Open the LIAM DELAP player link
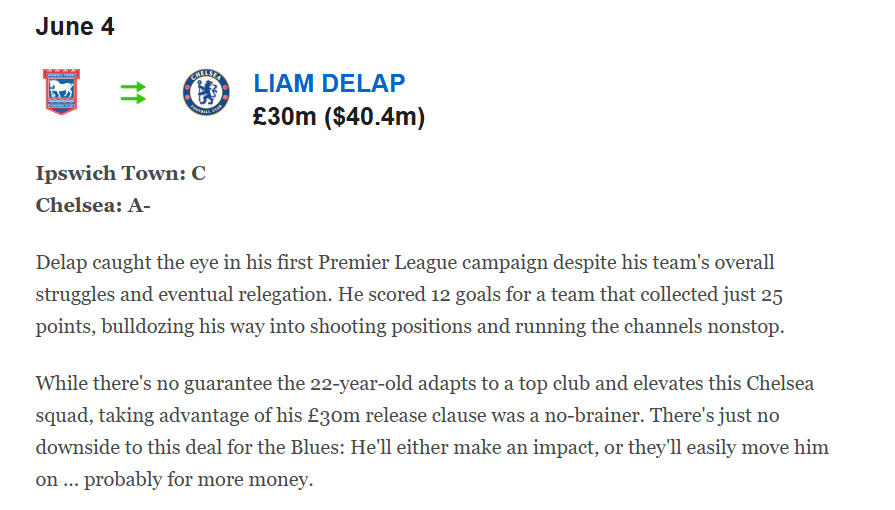This screenshot has width=895, height=510. pos(329,83)
